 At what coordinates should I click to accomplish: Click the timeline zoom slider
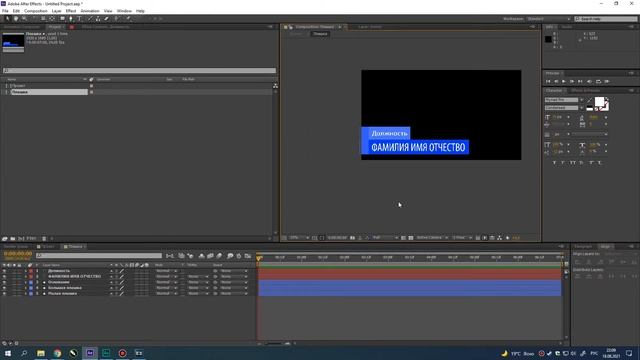point(274,344)
